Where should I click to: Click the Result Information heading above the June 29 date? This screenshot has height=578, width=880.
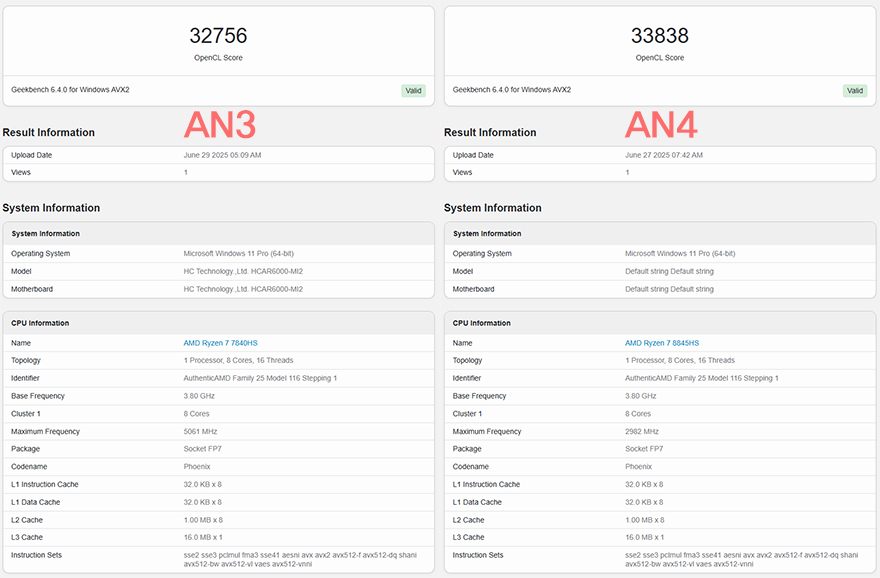click(49, 132)
